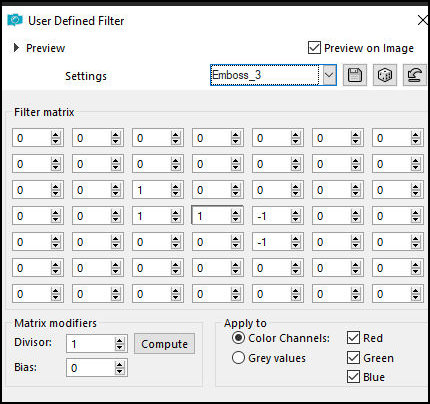
Task: Disable the Blue channel checkbox
Action: point(353,377)
